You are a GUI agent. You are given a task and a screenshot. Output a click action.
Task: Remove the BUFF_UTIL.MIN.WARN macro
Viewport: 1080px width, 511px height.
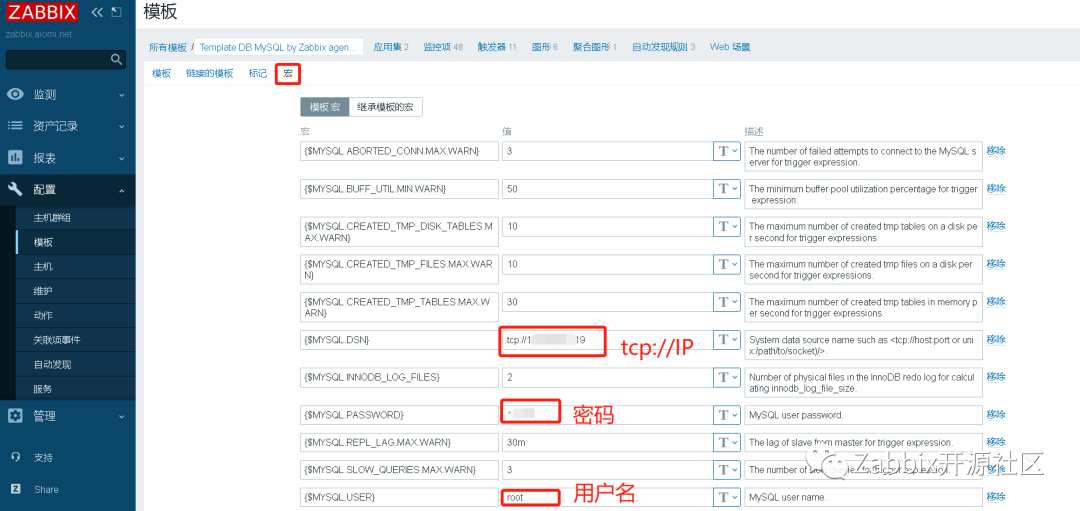(x=996, y=188)
